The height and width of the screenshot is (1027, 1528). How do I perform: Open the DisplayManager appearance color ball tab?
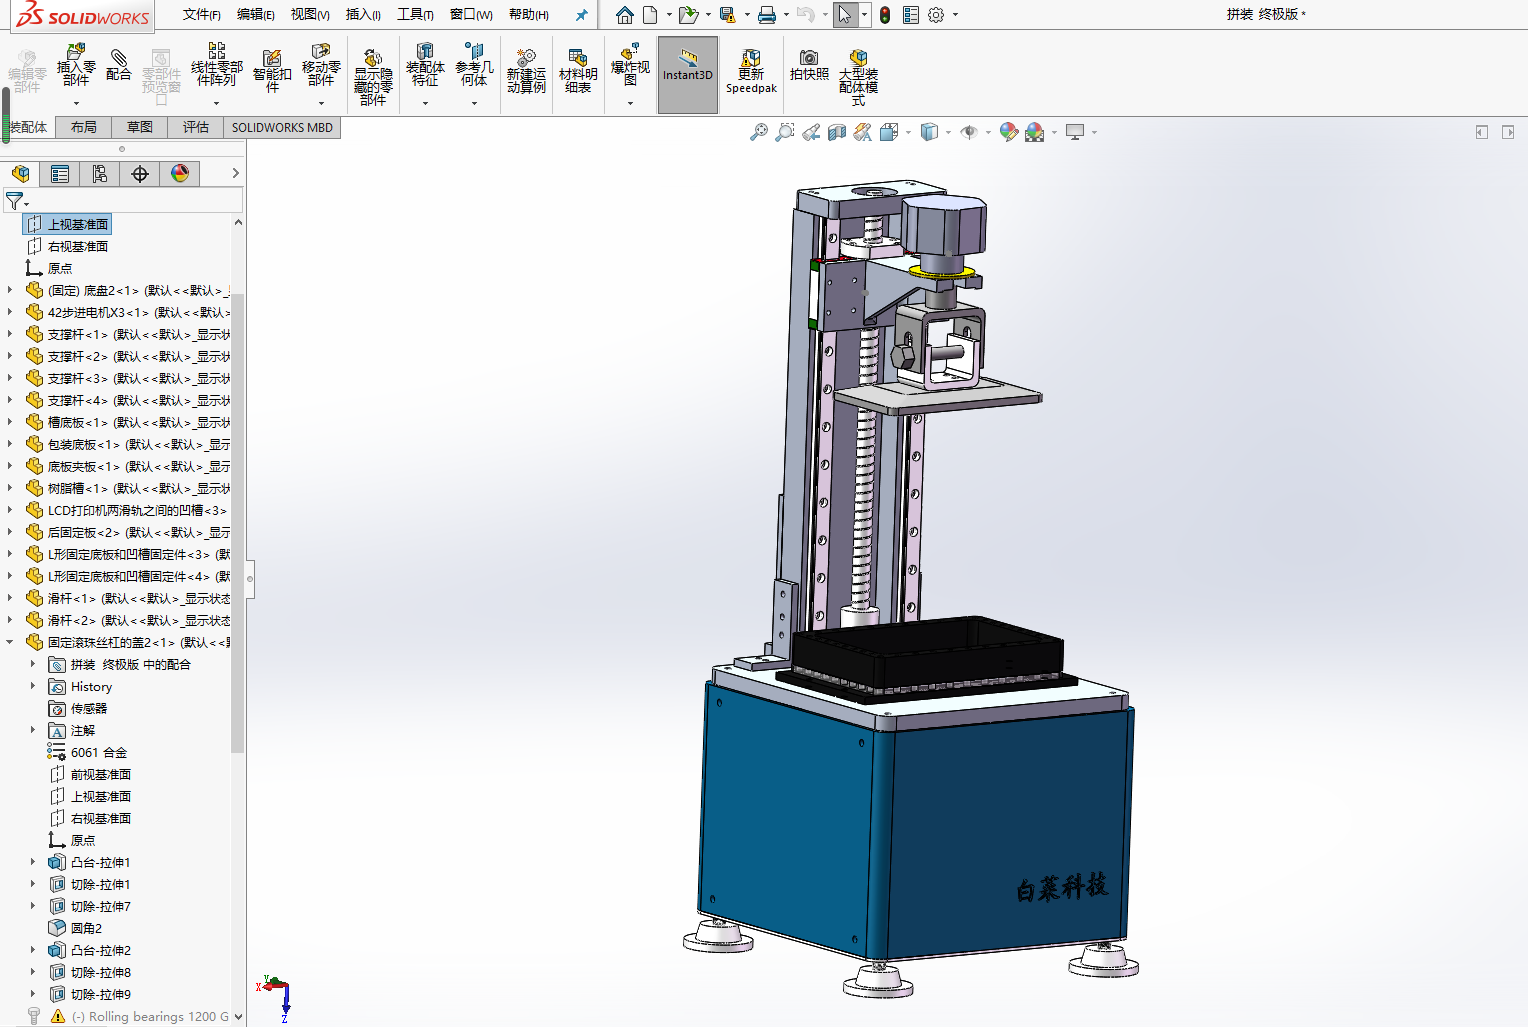pyautogui.click(x=180, y=174)
